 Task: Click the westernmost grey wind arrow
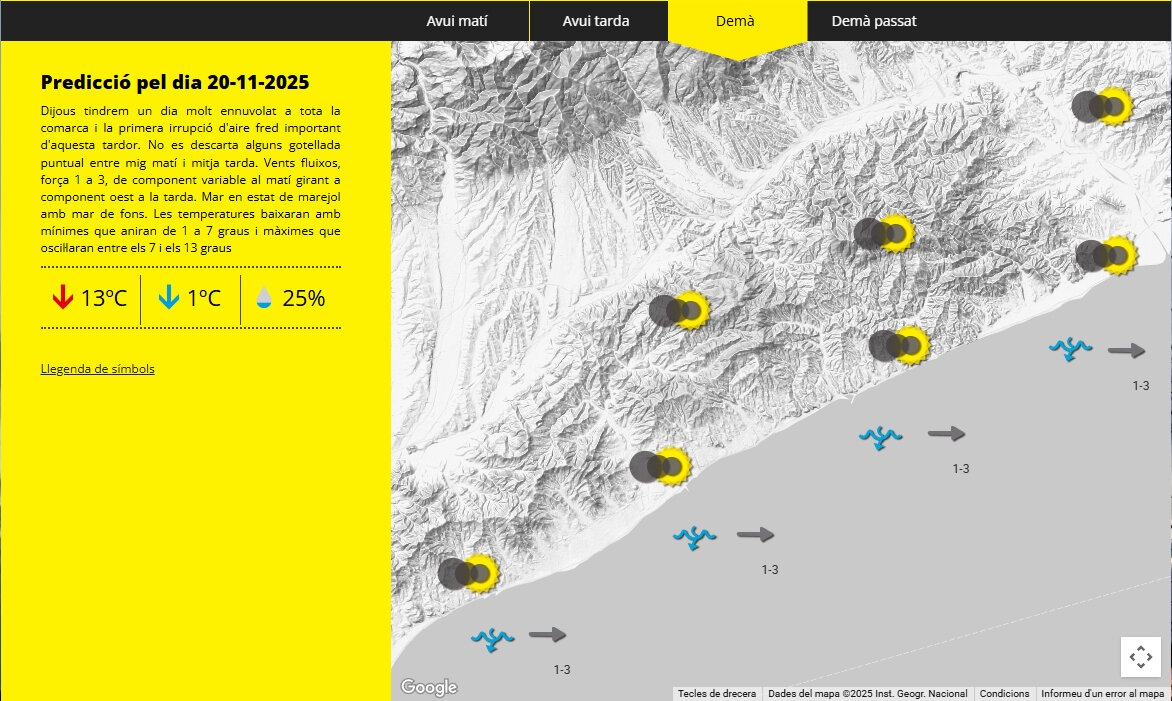(x=547, y=634)
